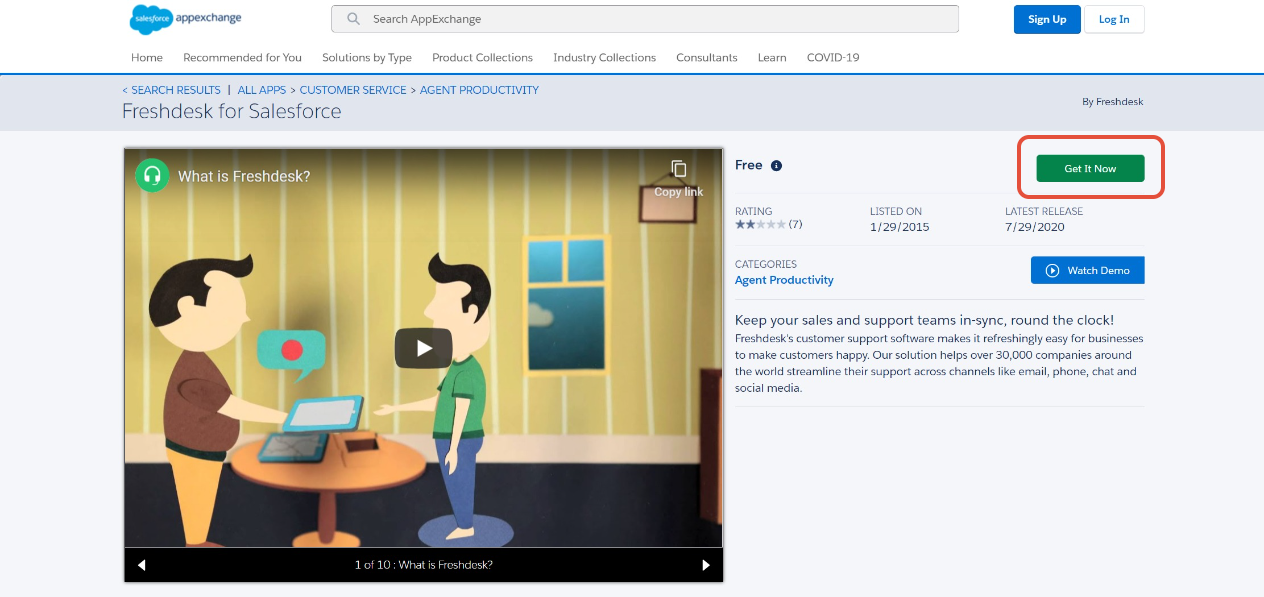The height and width of the screenshot is (597, 1264).
Task: Open Agent Productivity category link
Action: pyautogui.click(x=784, y=280)
